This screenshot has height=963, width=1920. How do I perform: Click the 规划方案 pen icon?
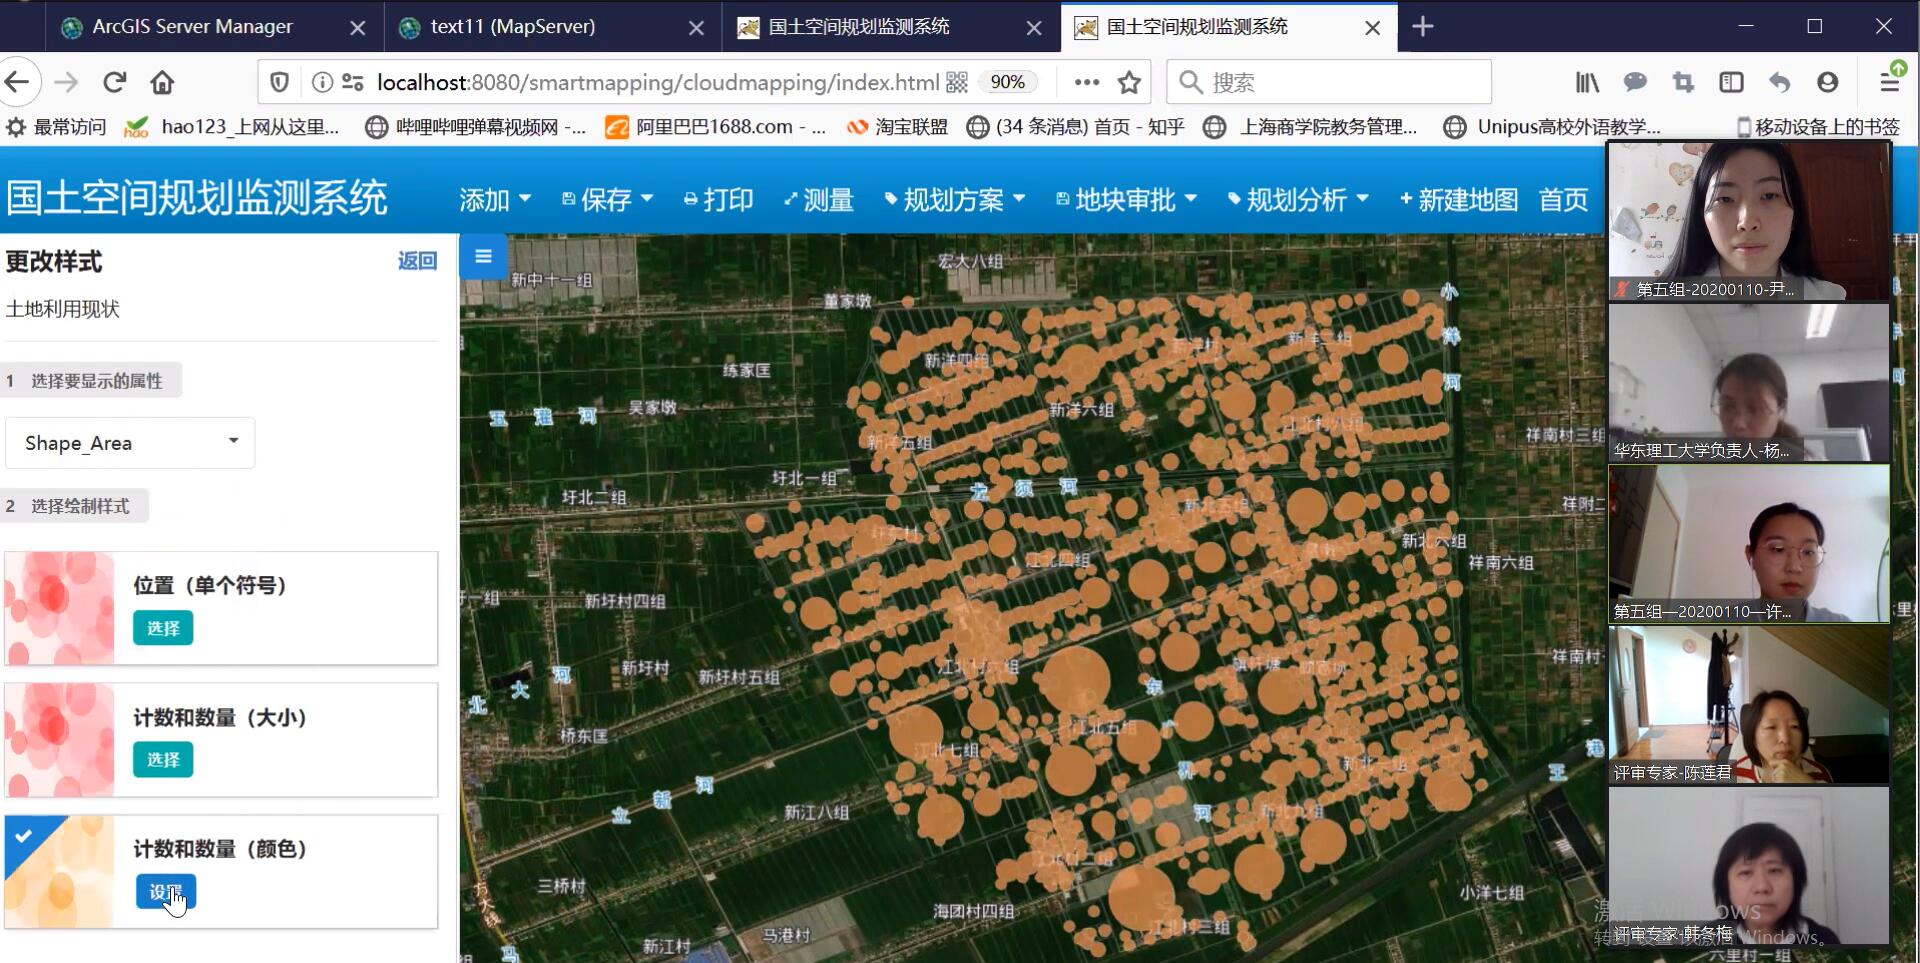[x=890, y=199]
